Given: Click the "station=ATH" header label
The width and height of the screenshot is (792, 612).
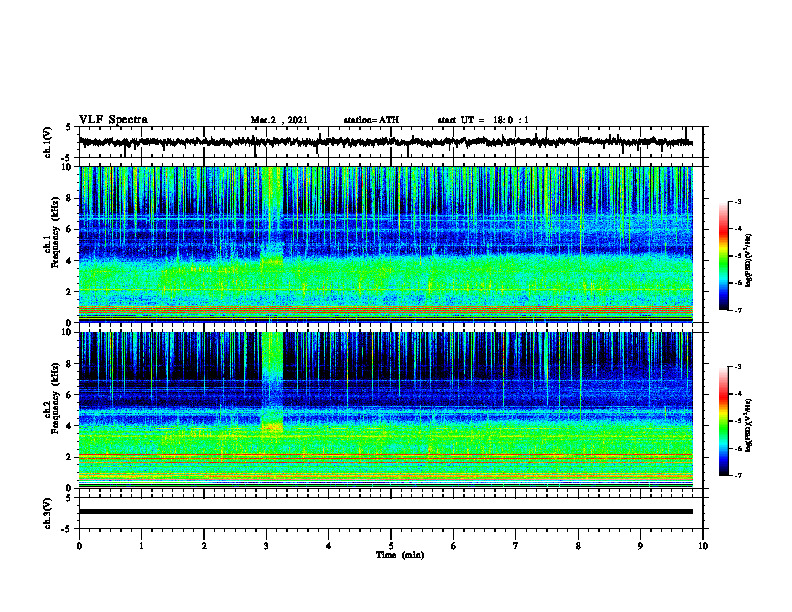Looking at the screenshot, I should (371, 120).
